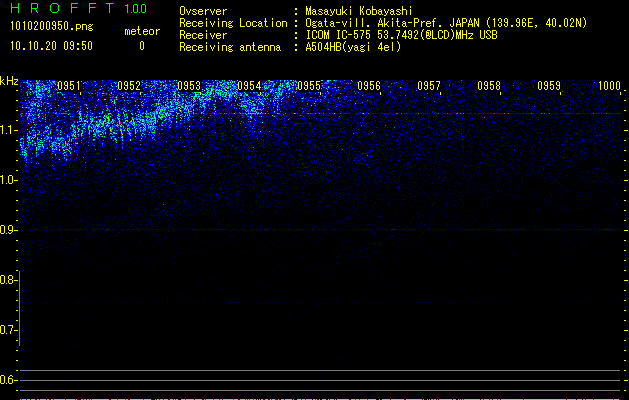The height and width of the screenshot is (400, 629).
Task: Click the 0.7 frequency axis label
Action: point(8,330)
